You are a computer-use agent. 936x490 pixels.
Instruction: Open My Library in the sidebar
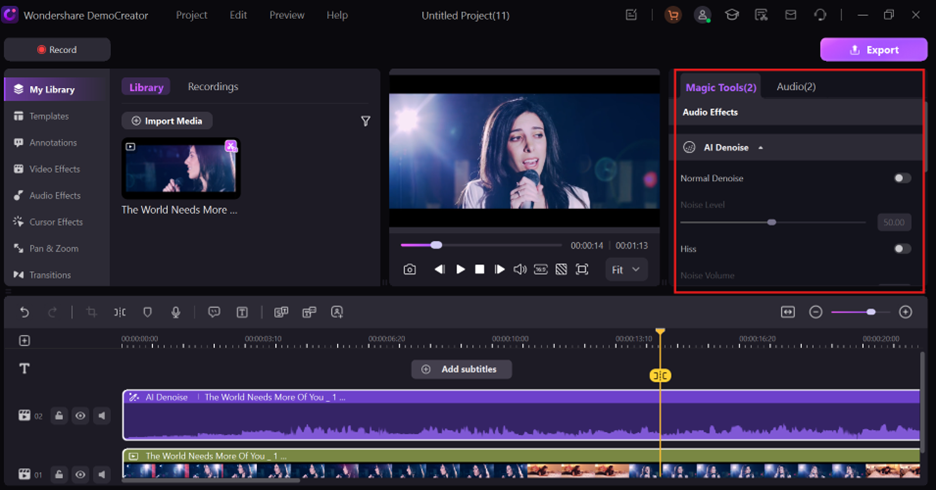57,90
